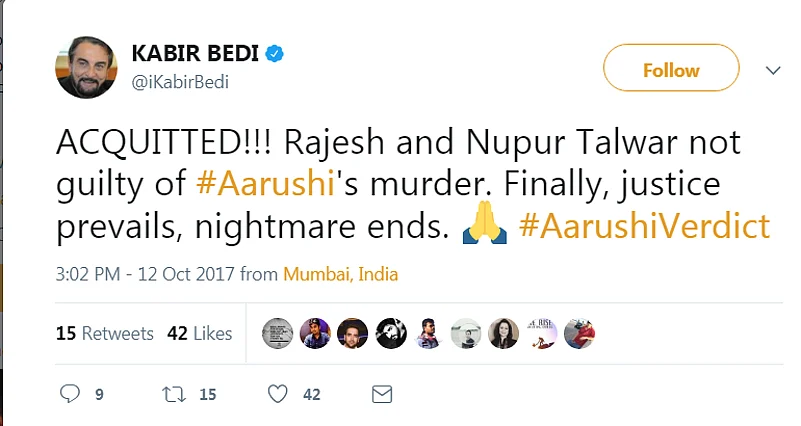Click the last liker avatar thumbnail

coord(578,333)
